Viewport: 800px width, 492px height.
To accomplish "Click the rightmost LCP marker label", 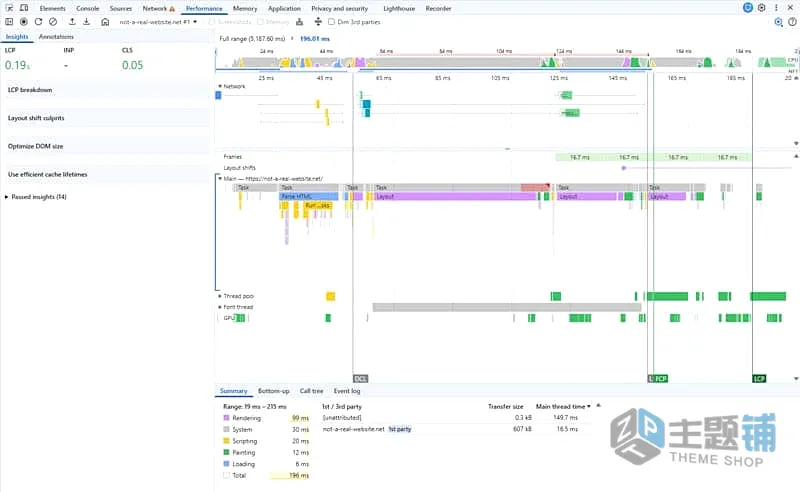I will pos(759,379).
